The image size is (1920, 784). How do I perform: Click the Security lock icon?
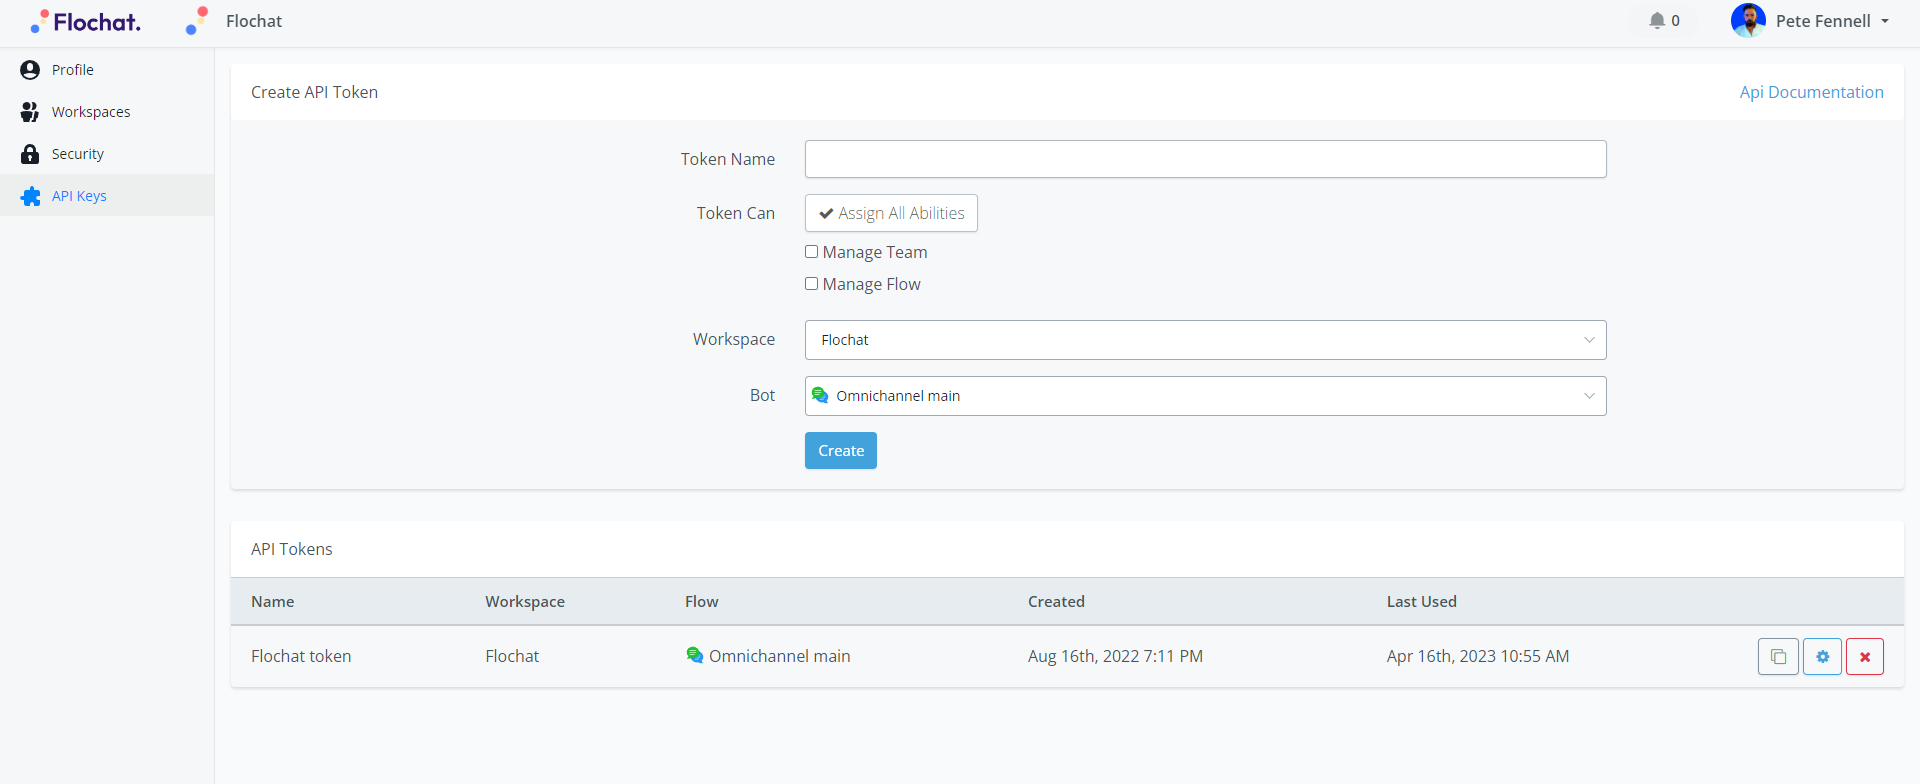pos(30,154)
